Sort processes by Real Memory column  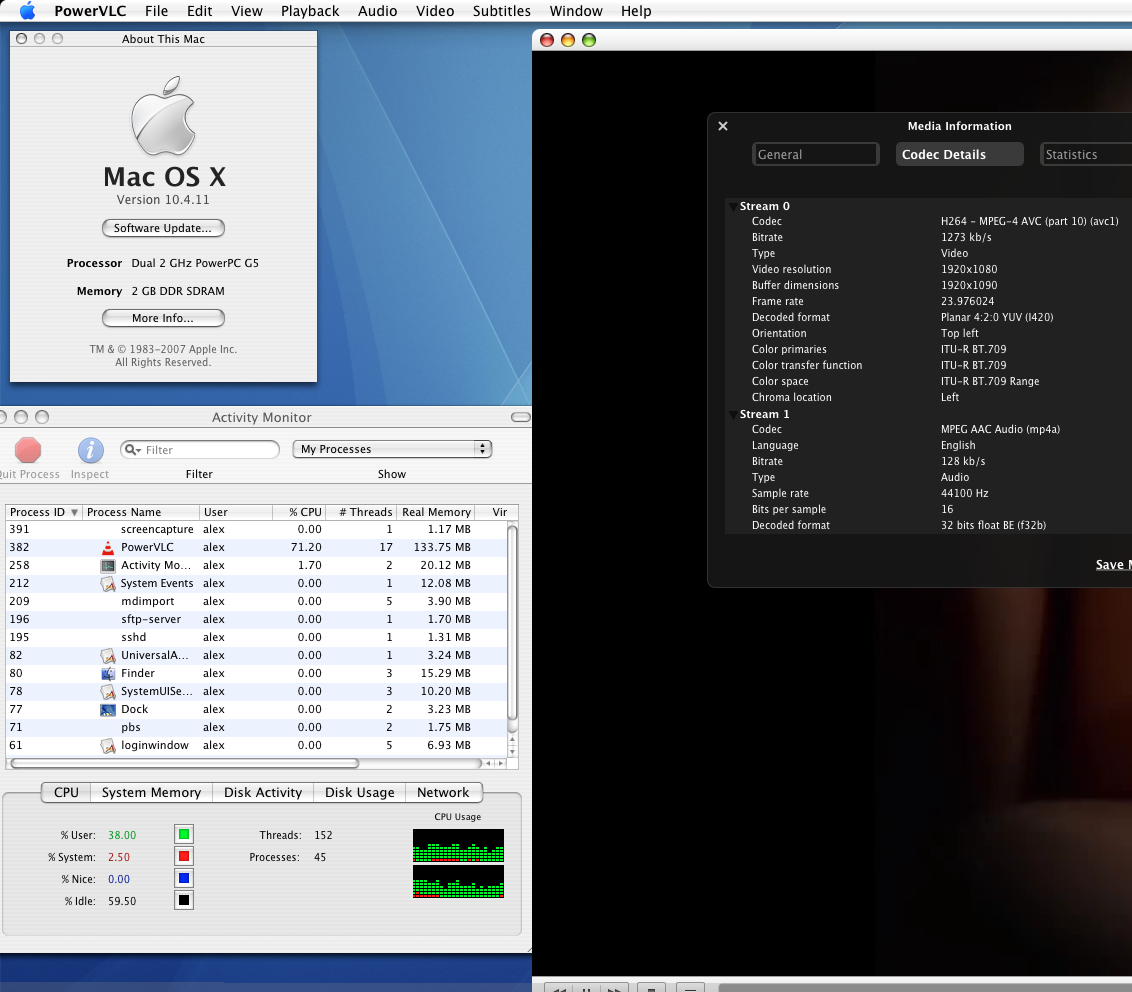436,512
